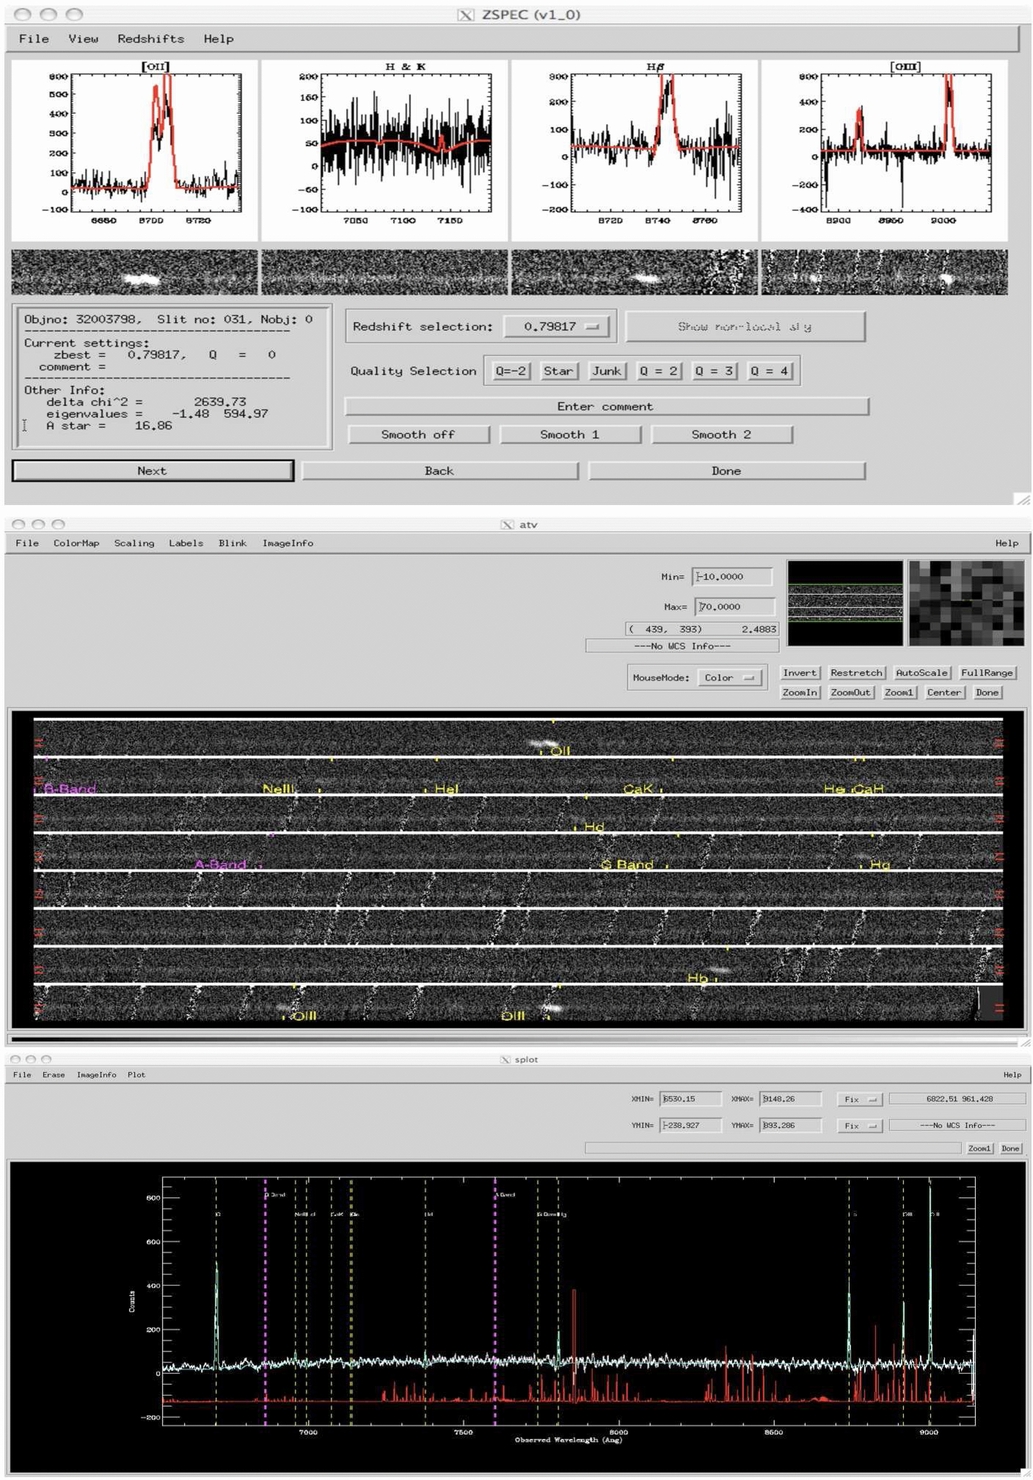Open the MouseMode Color dropdown
The height and width of the screenshot is (1480, 1033).
(731, 677)
